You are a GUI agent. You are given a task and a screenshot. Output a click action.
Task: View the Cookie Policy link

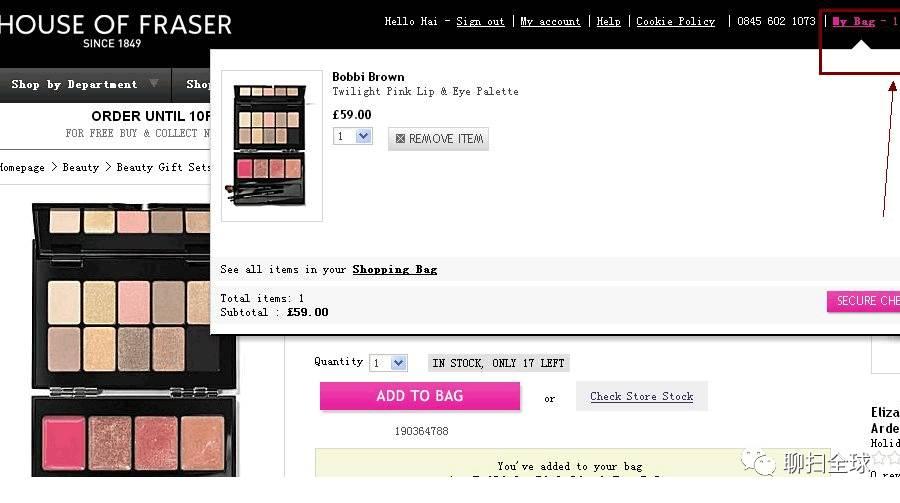[x=676, y=22]
